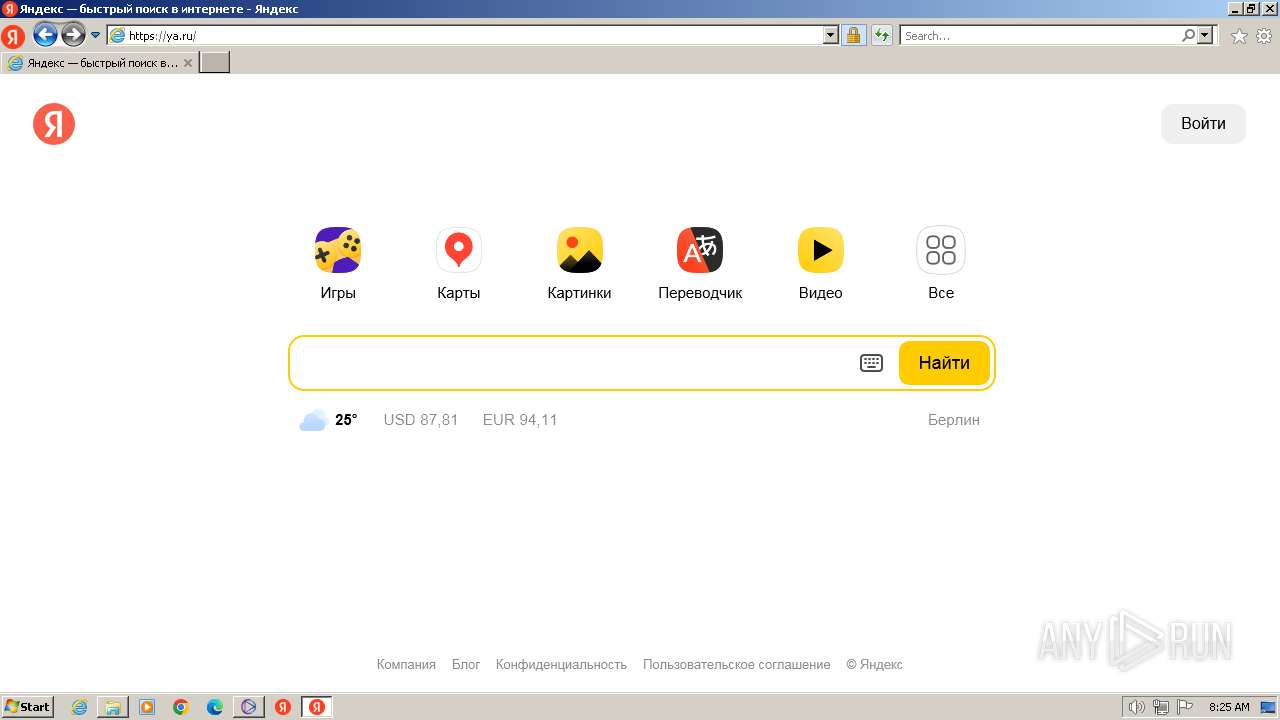Click the Берлин location link
This screenshot has height=720, width=1280.
coord(954,420)
